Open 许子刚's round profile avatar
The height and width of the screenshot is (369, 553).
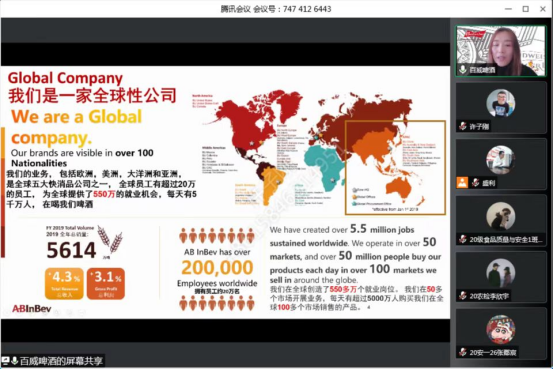pyautogui.click(x=500, y=103)
